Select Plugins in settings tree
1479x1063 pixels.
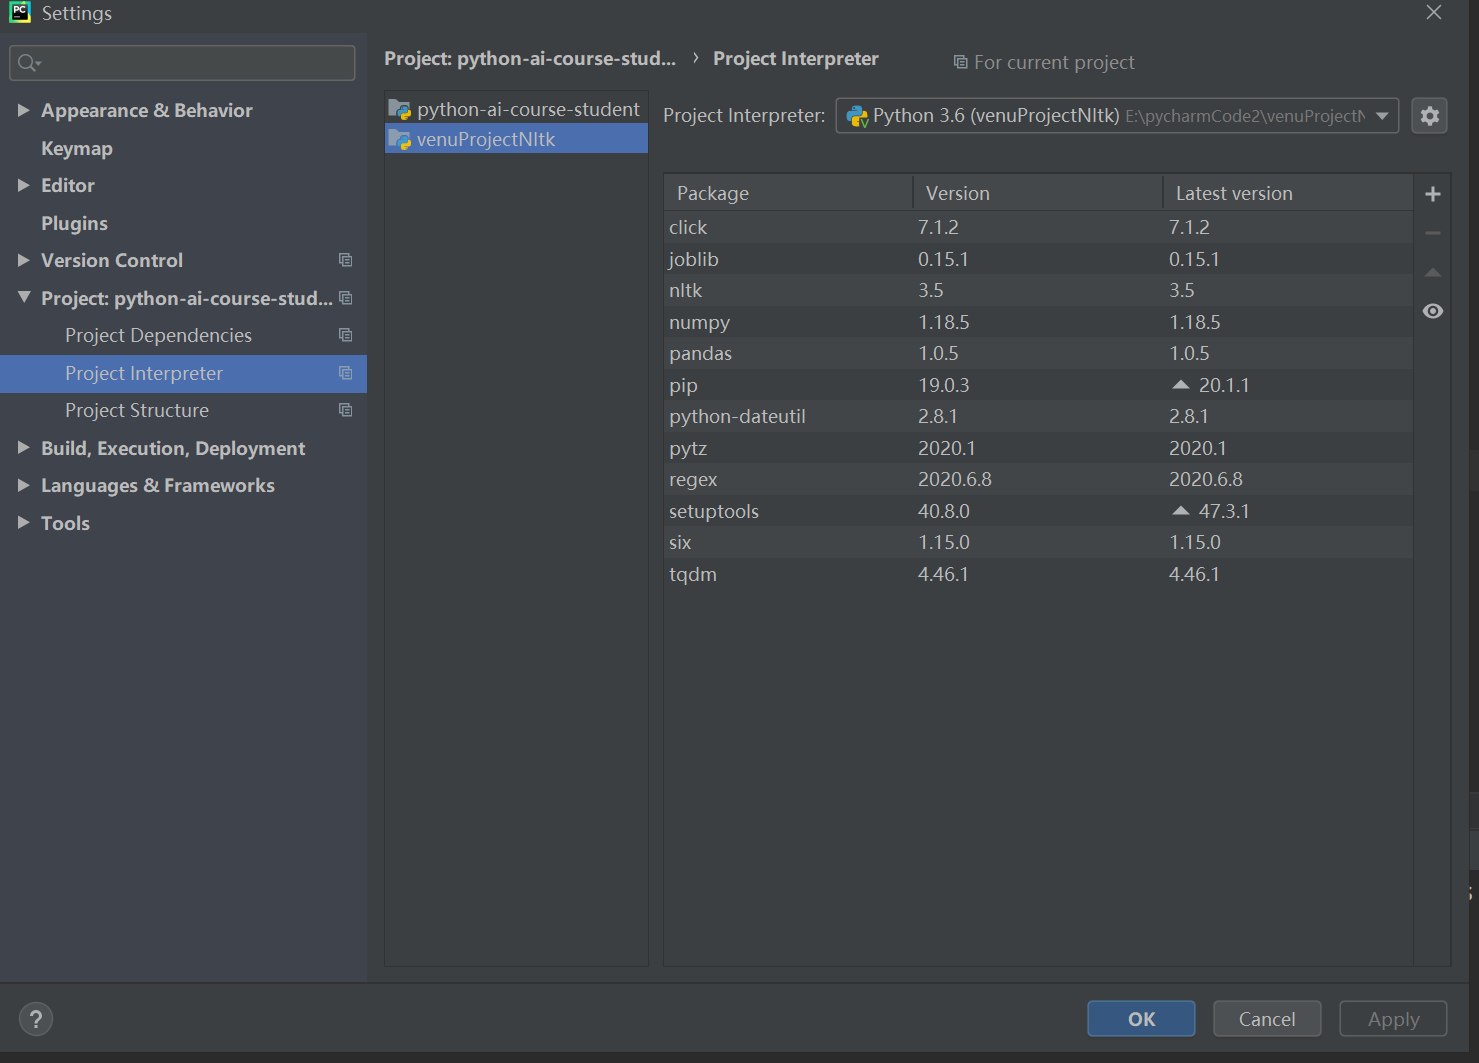tap(74, 223)
